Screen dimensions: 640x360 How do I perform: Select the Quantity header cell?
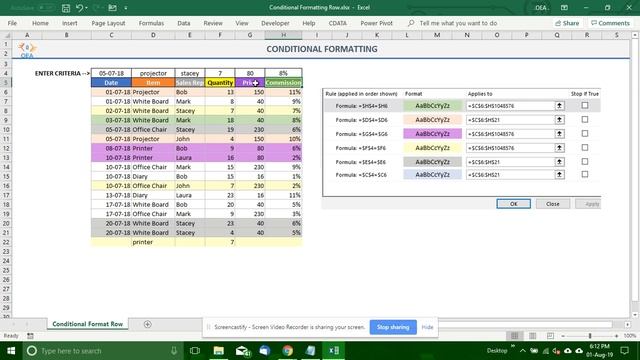[x=220, y=82]
